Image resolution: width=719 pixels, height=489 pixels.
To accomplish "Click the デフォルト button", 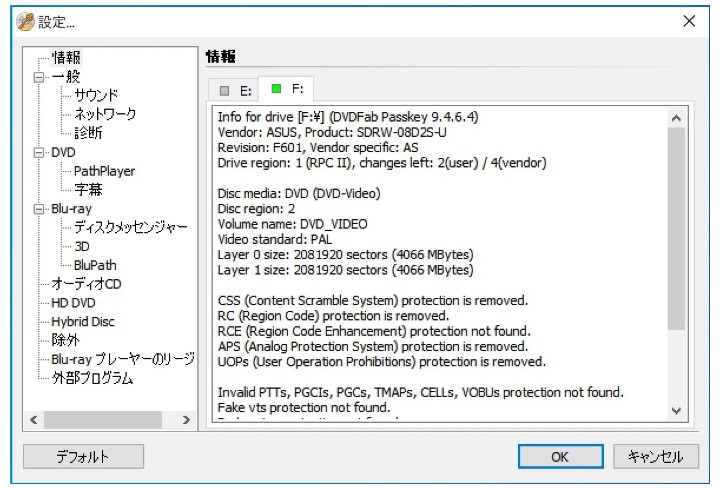I will 83,456.
